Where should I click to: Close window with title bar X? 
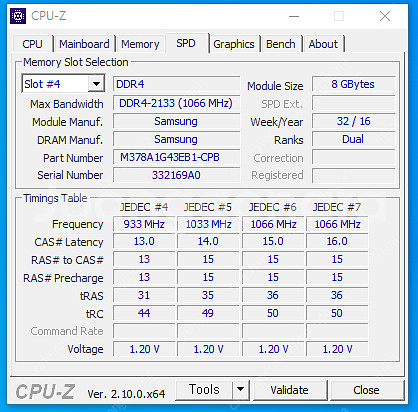(x=385, y=16)
